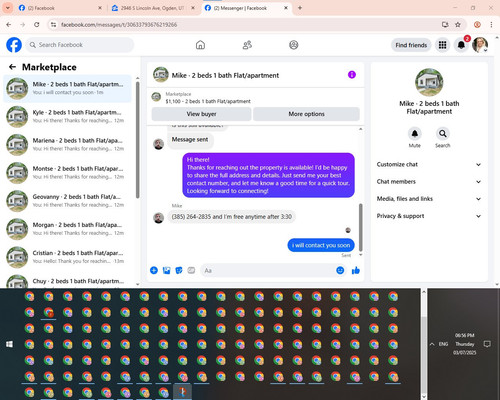Switch to 2946 S Lincoln Ave tab
Screen dimensions: 500x400
coord(152,8)
